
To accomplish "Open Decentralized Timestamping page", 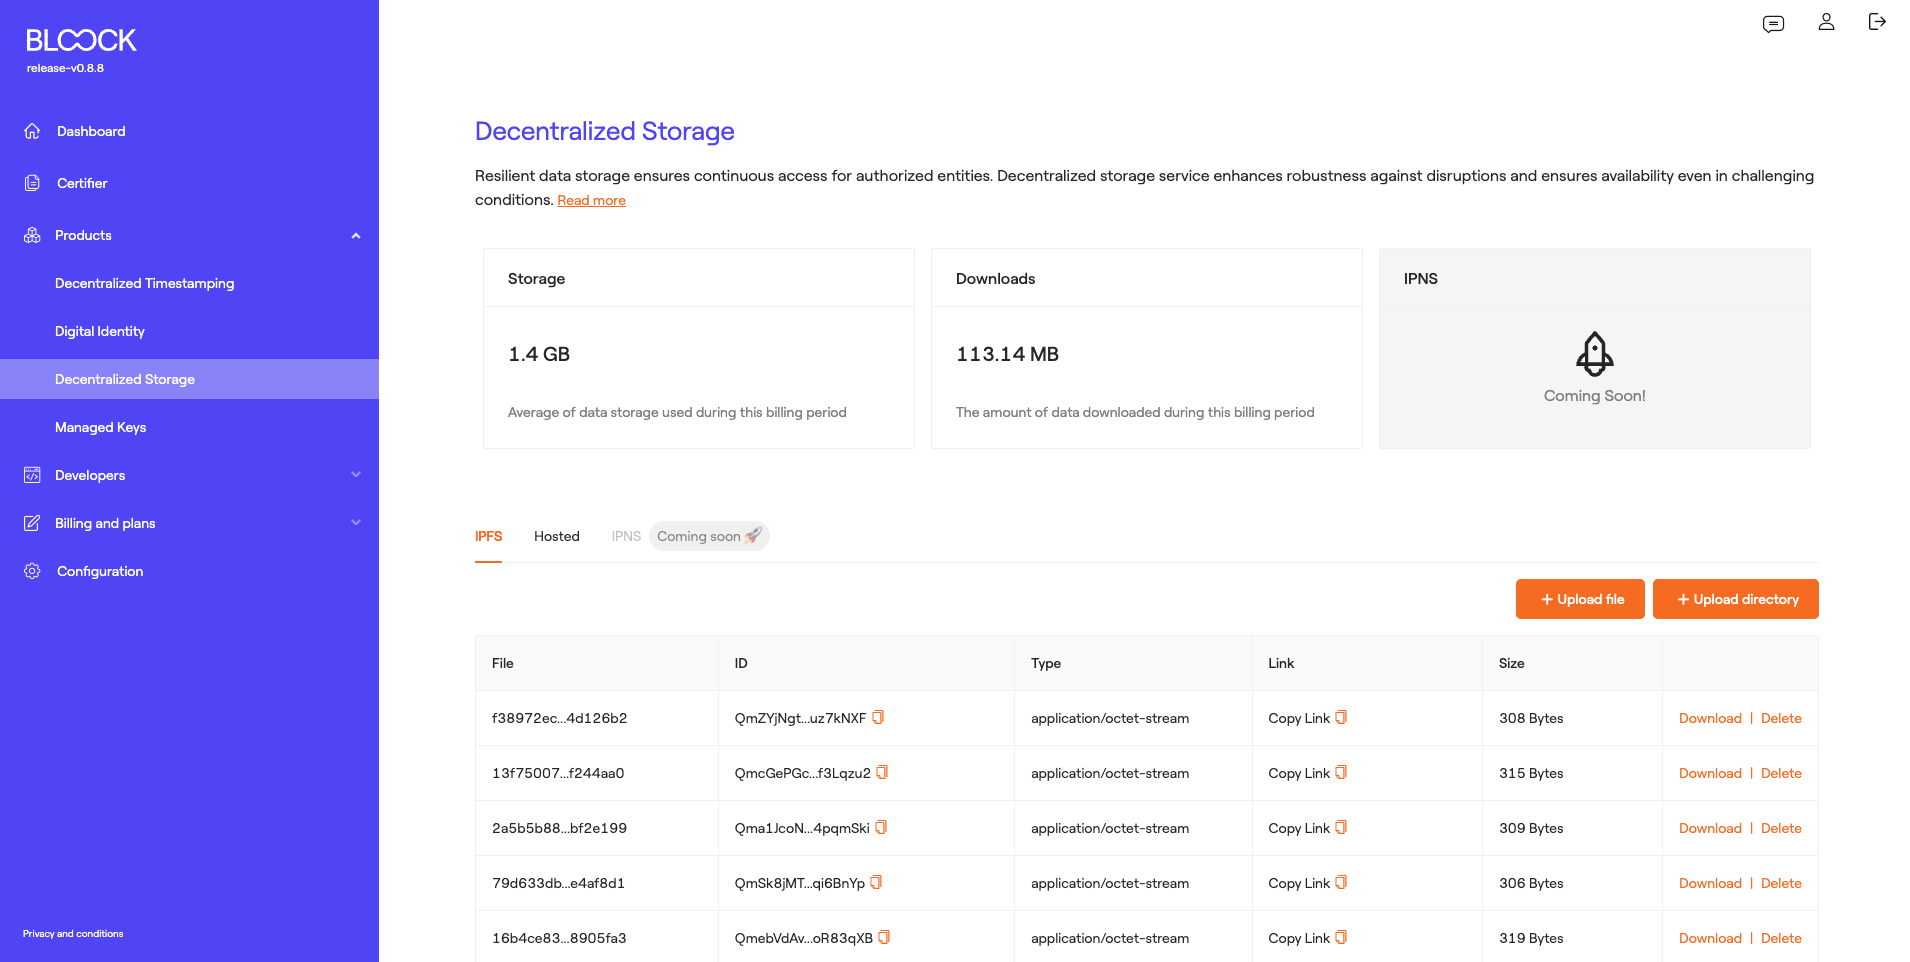I will point(144,283).
